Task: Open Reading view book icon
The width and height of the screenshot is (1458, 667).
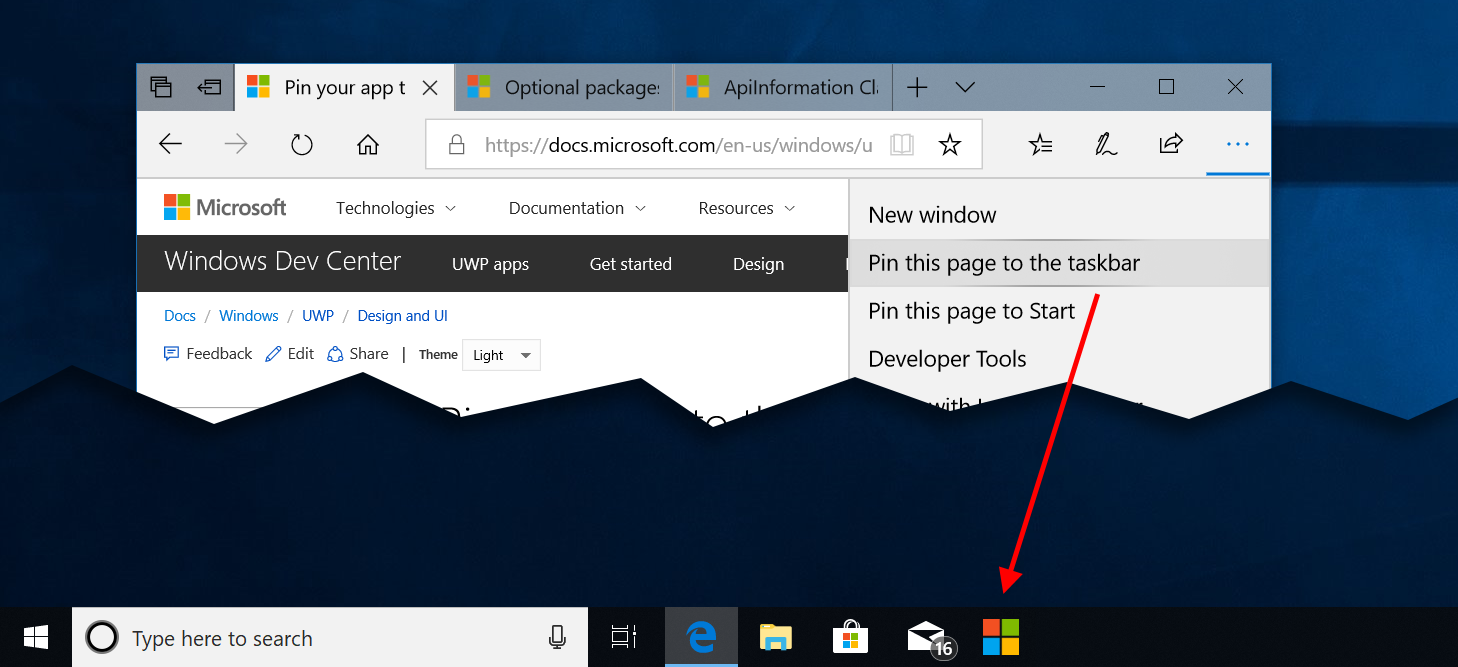Action: point(902,145)
